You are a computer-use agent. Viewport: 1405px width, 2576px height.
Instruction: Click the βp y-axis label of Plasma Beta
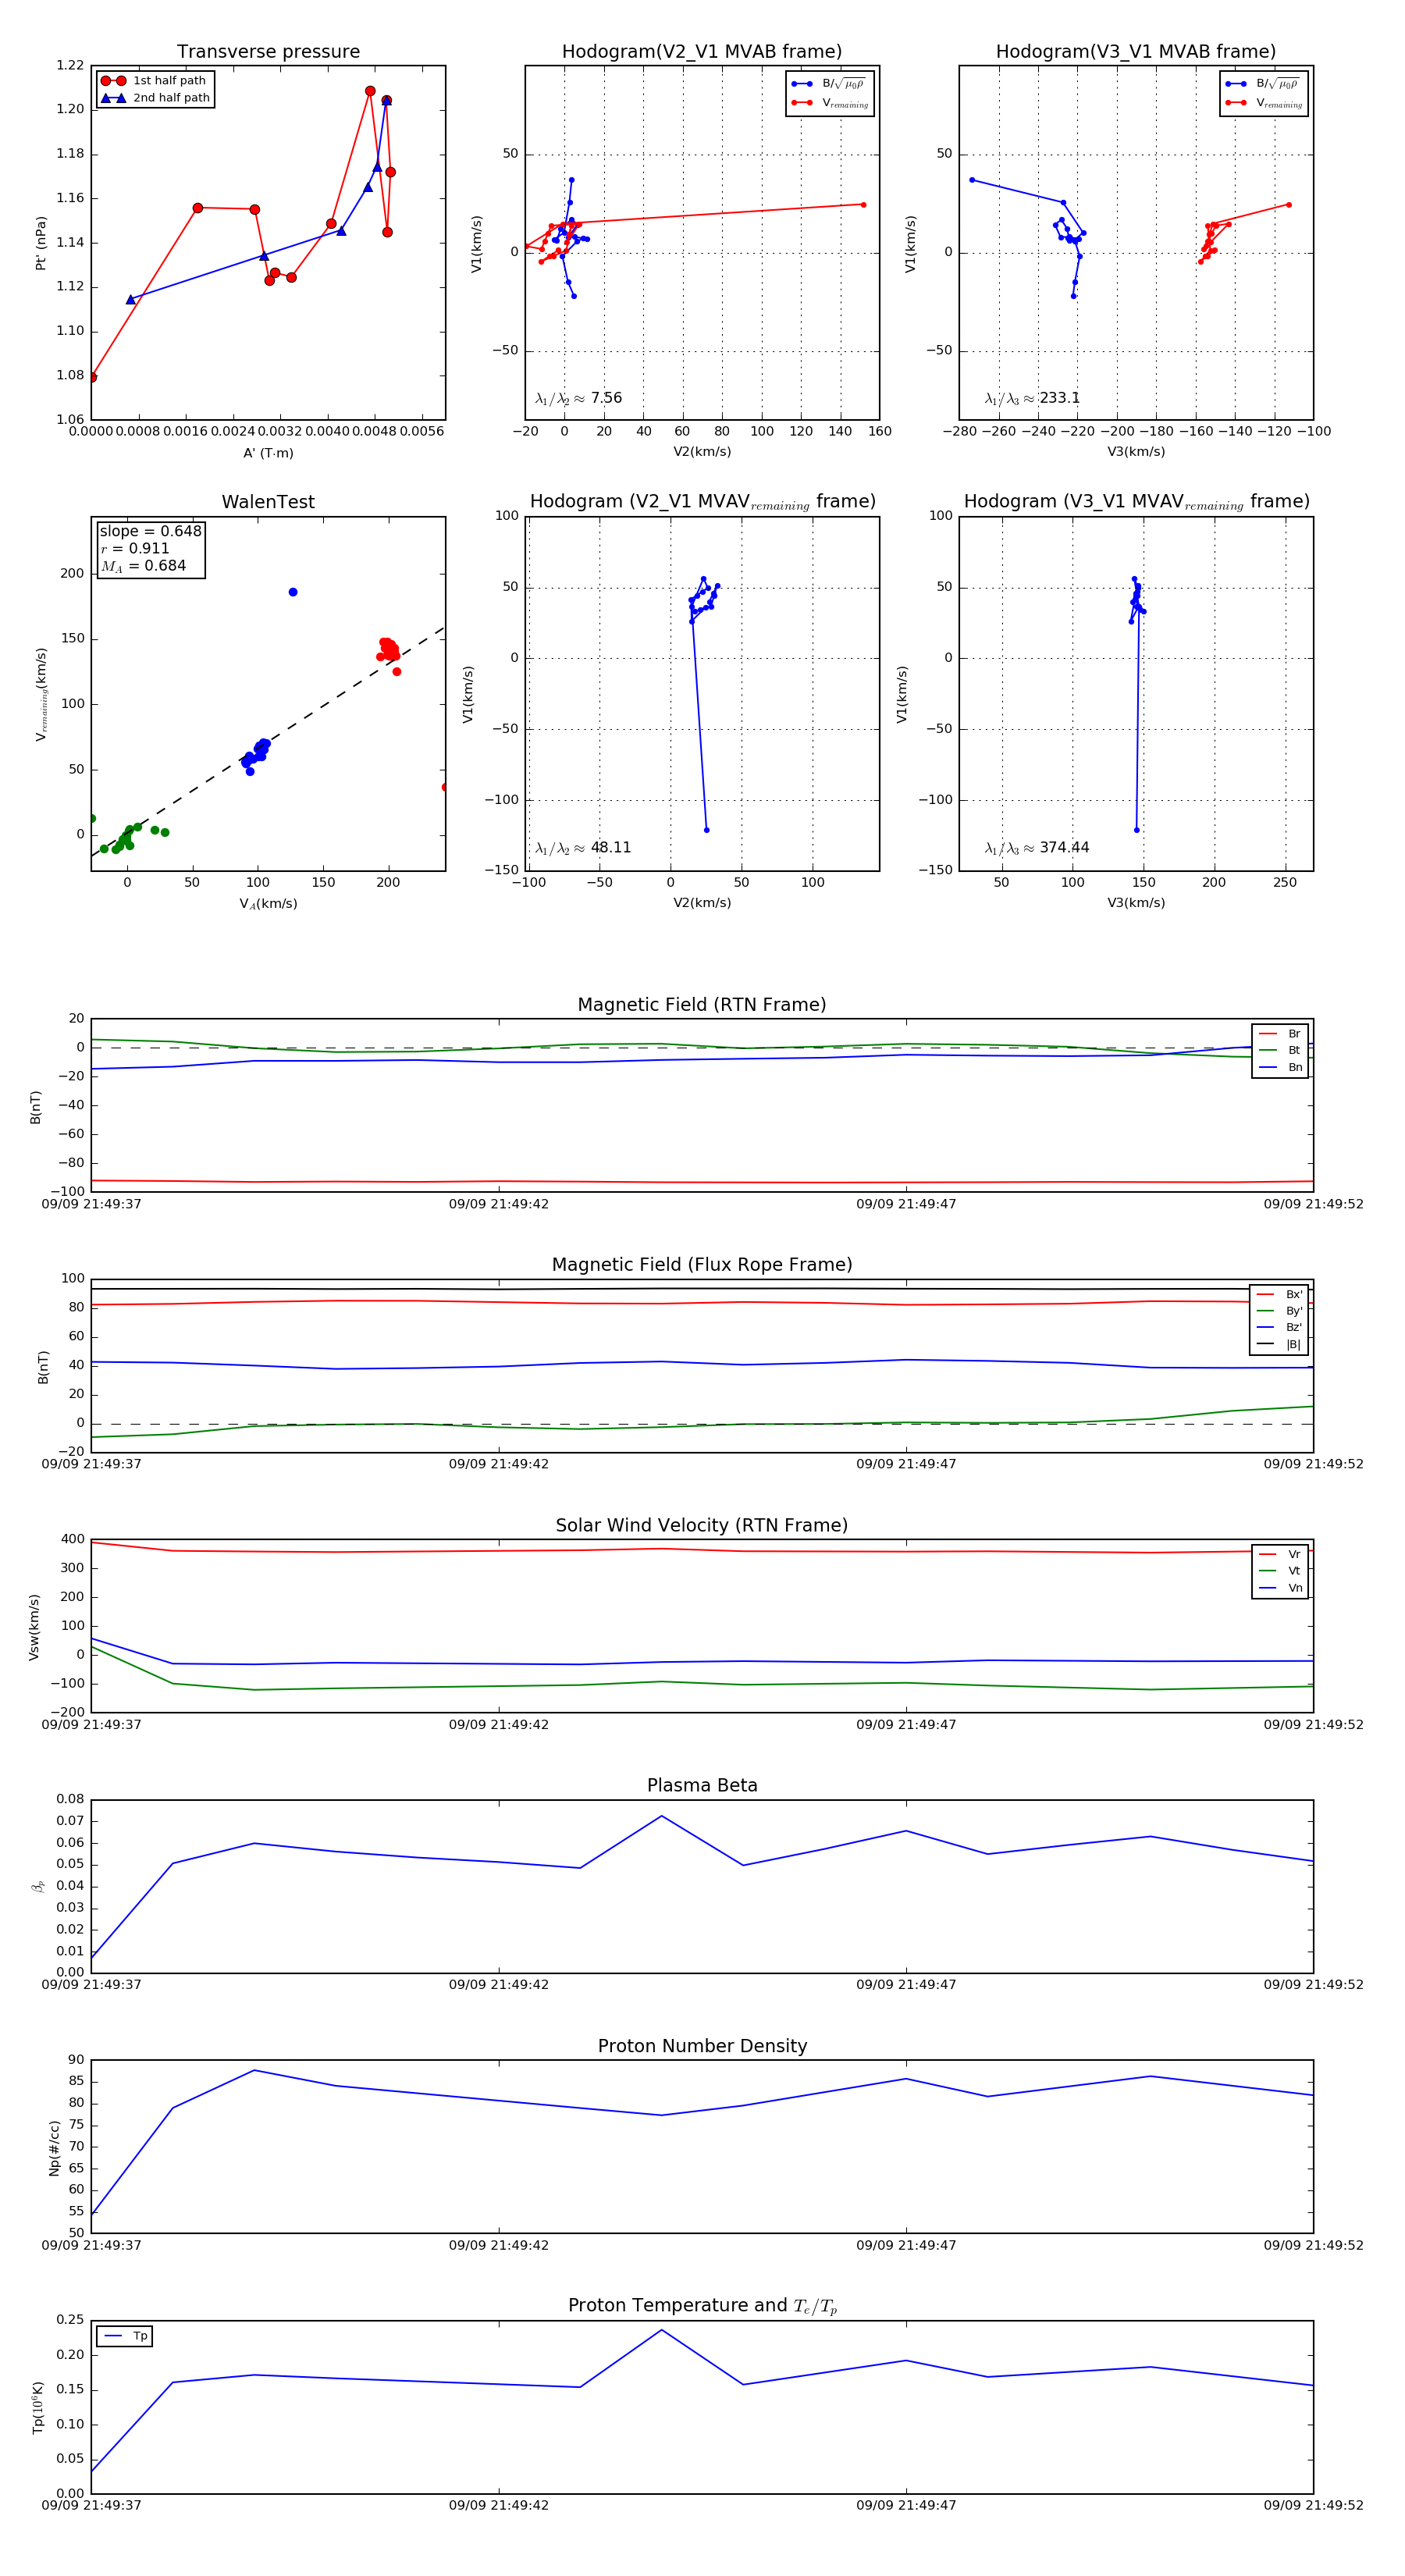point(38,1887)
